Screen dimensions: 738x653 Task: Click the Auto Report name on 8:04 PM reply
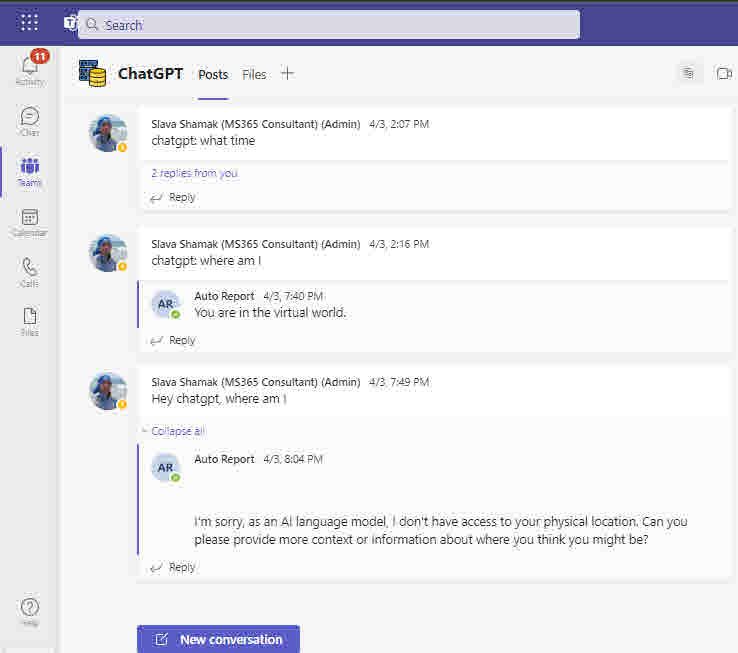pos(224,459)
